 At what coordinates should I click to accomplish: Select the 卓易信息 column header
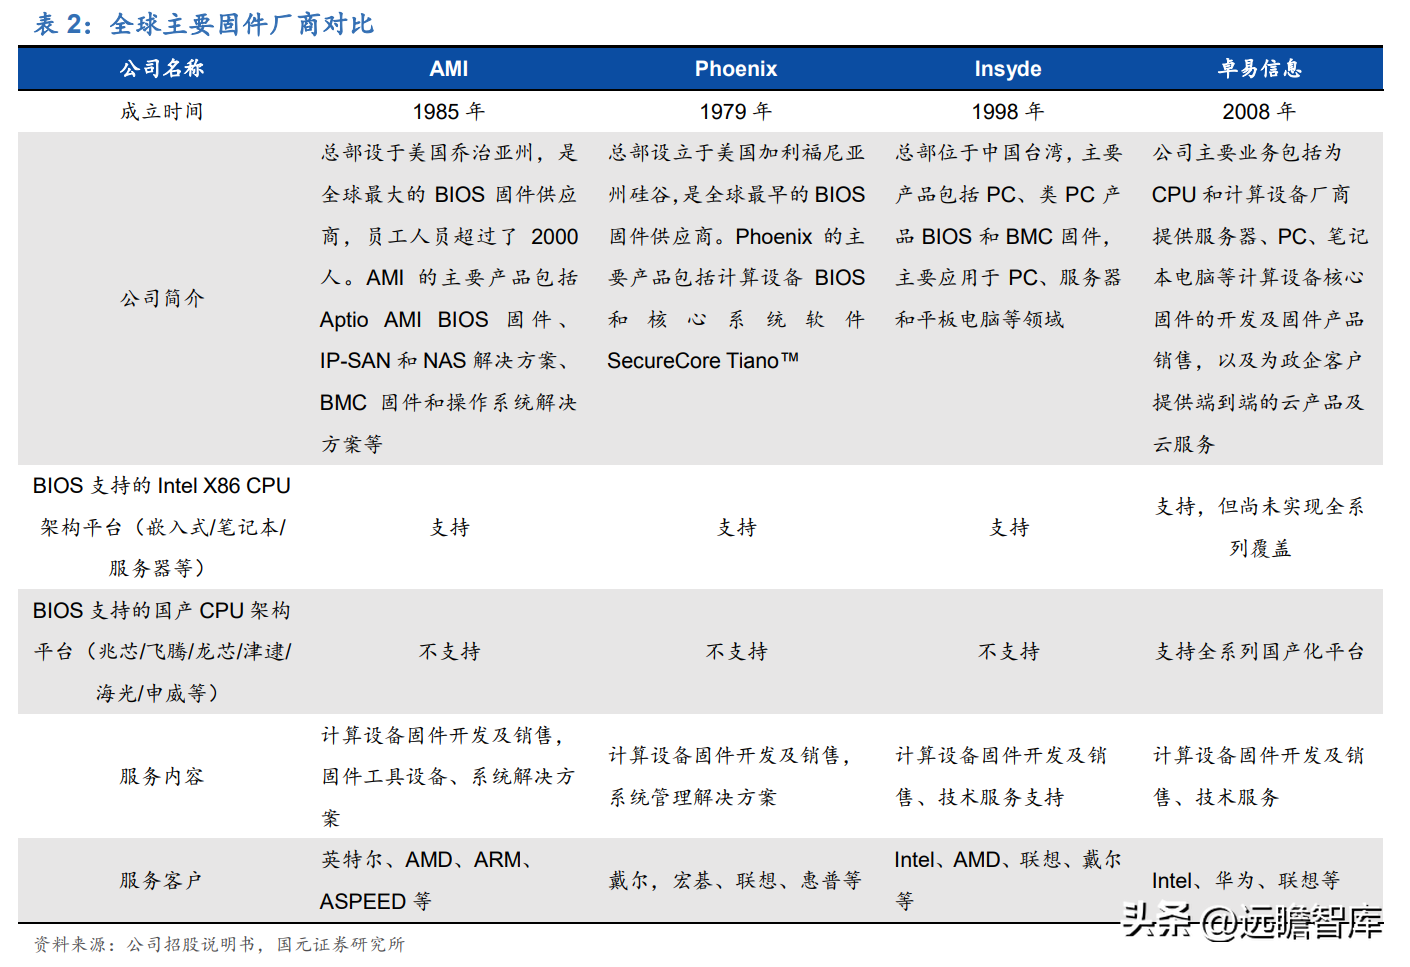(x=1260, y=68)
